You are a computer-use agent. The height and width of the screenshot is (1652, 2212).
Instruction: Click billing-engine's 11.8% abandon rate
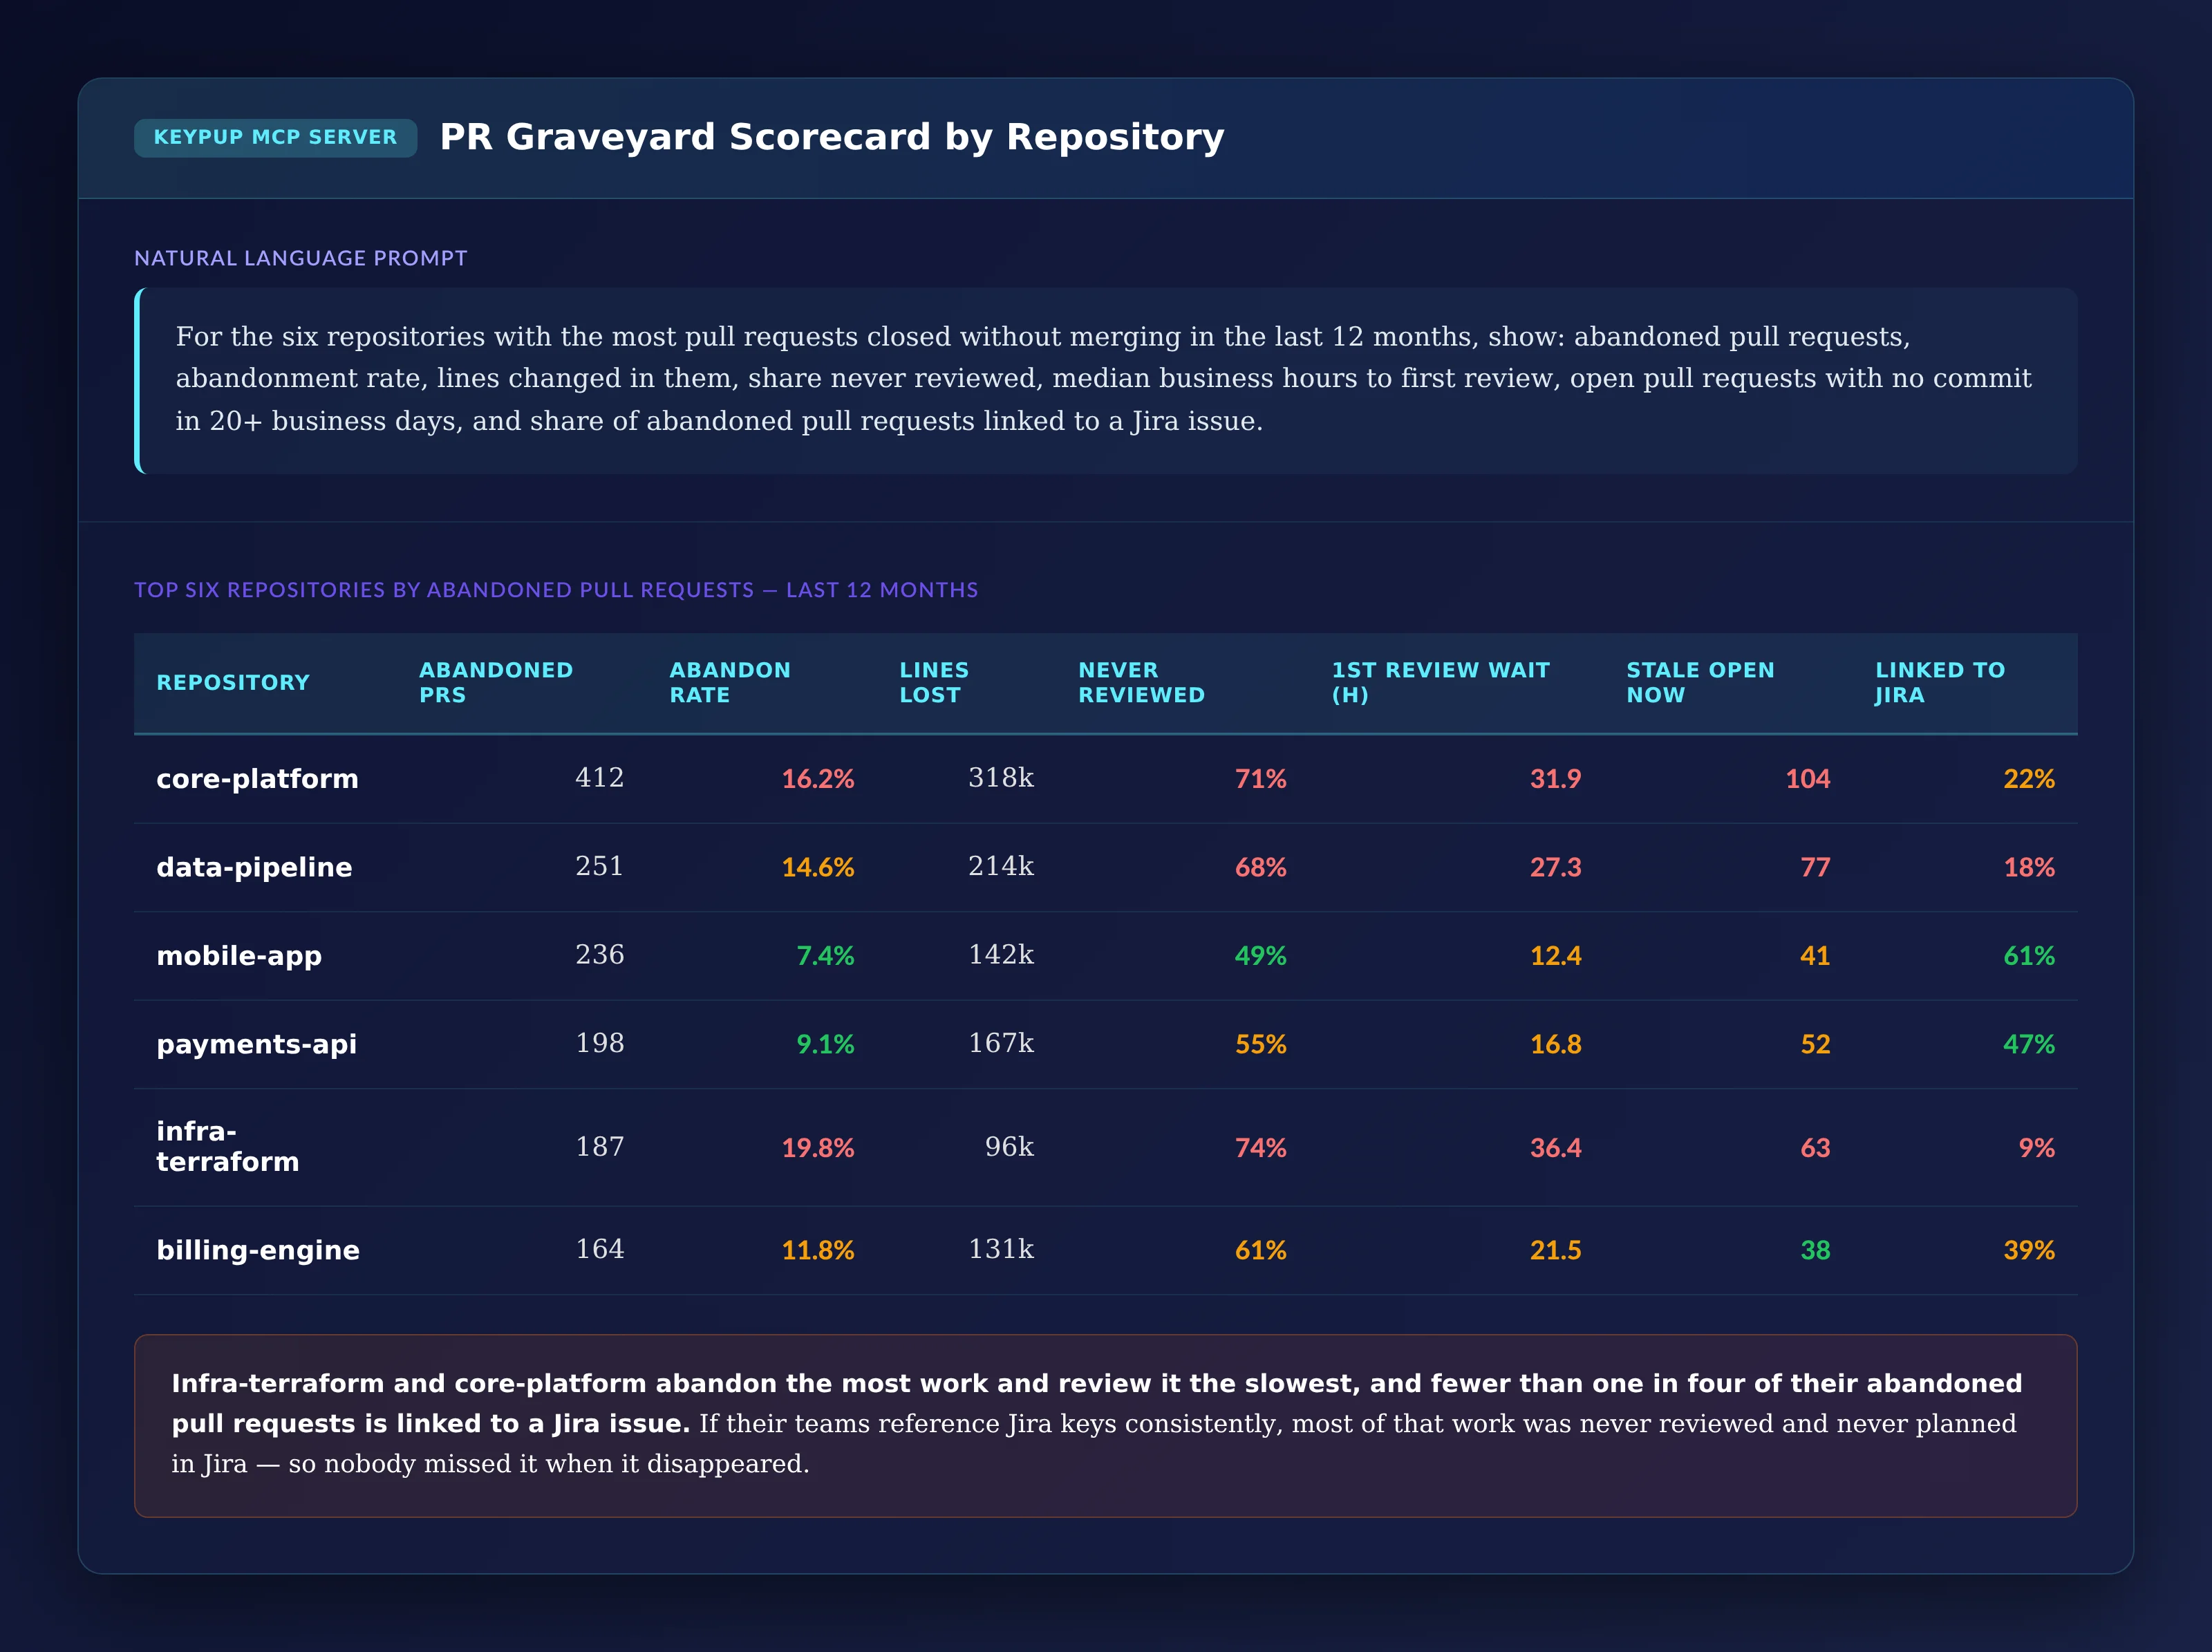coord(818,1250)
